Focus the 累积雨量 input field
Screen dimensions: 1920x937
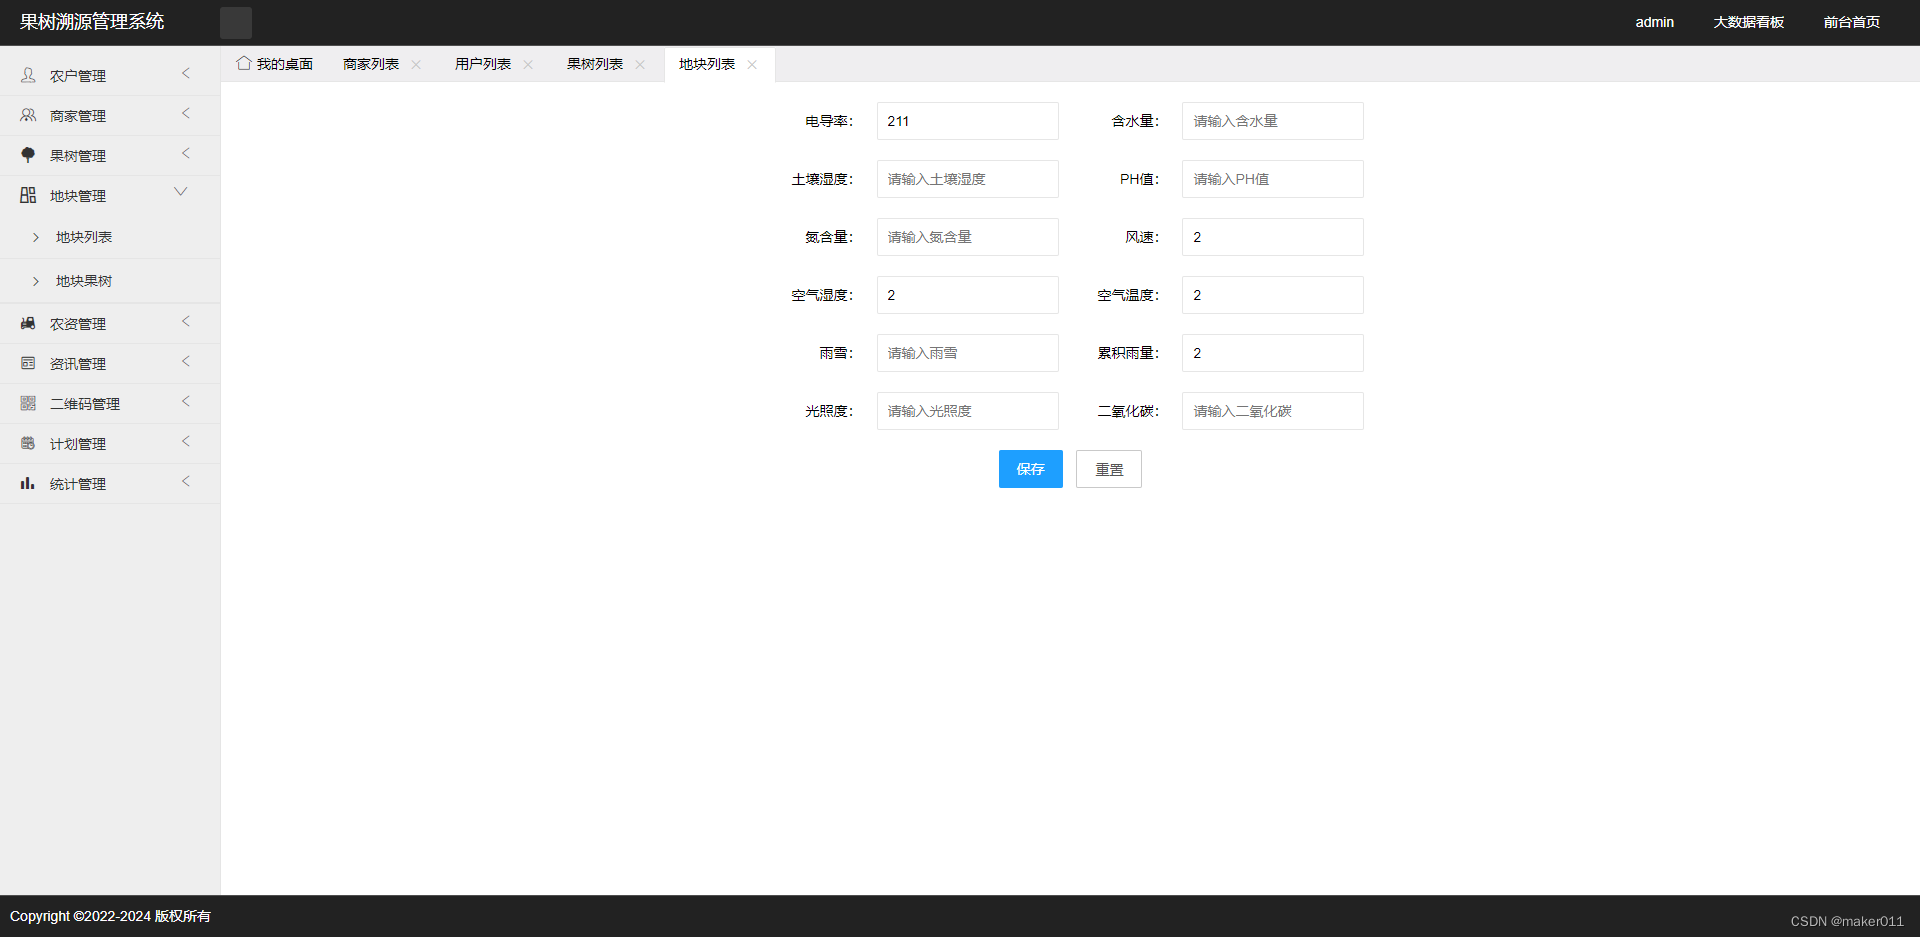(1273, 353)
